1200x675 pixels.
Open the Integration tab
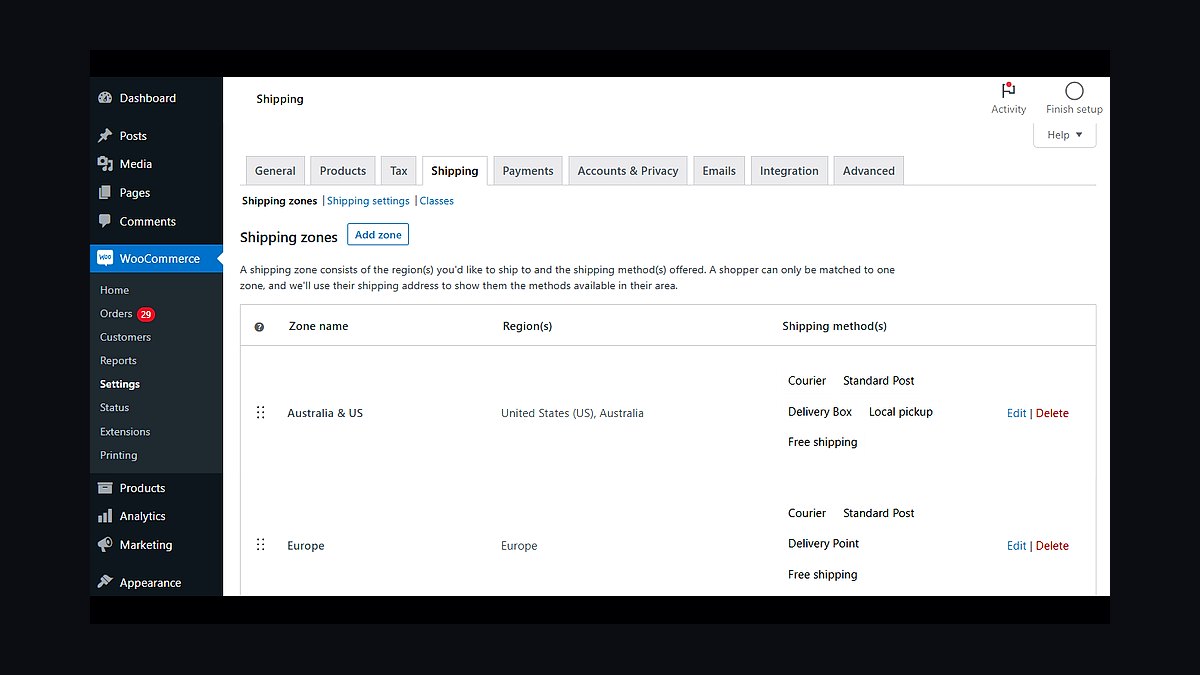pyautogui.click(x=789, y=171)
